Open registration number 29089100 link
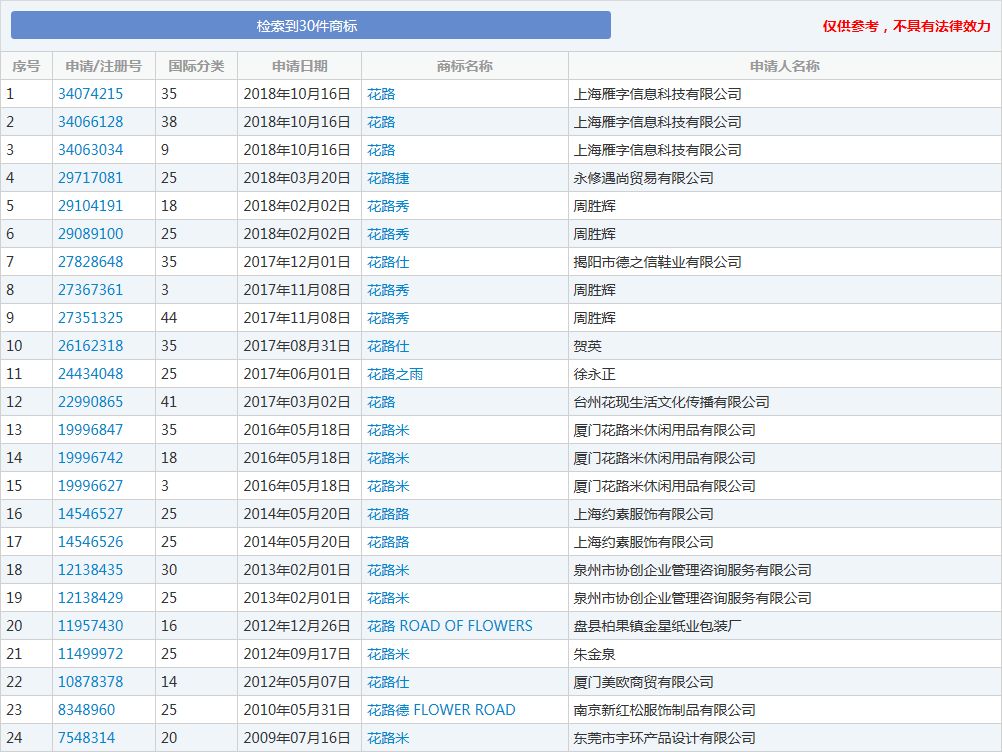 (90, 234)
